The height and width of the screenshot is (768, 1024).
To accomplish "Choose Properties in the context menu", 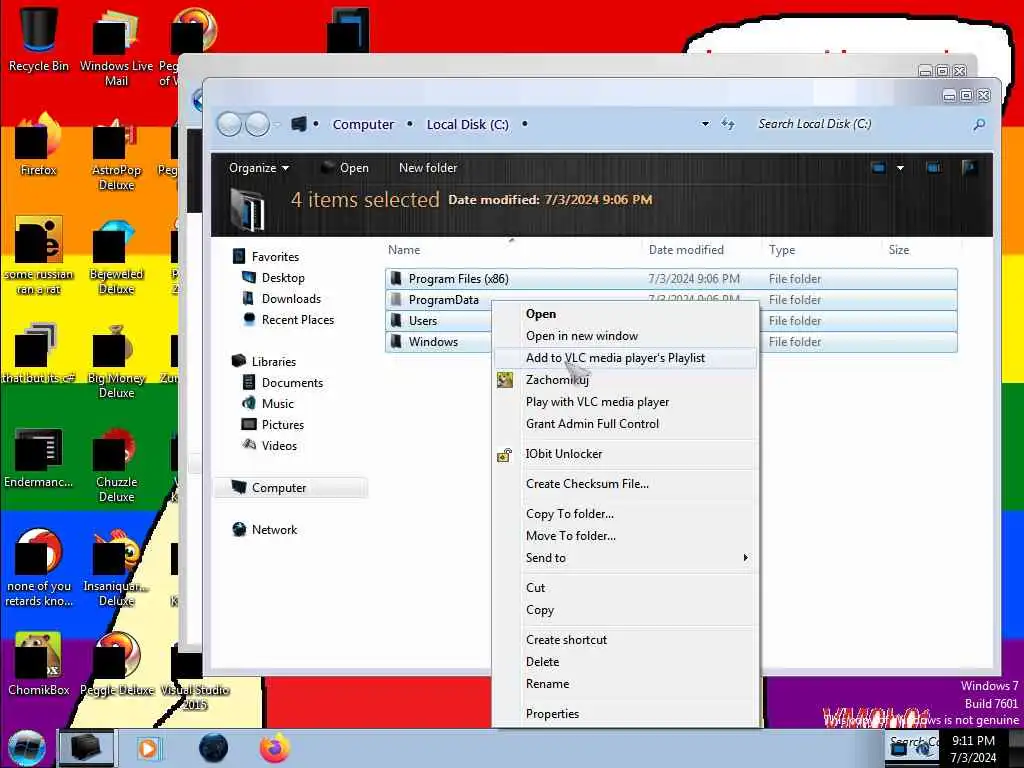I will coord(626,714).
